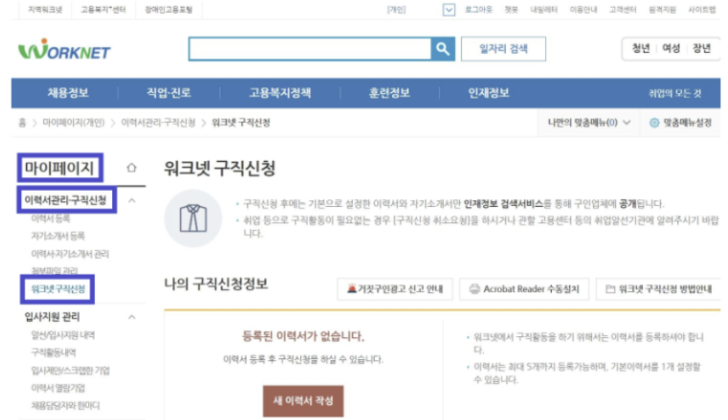Open Acrobat Reader 수동설치 button
The image size is (728, 420).
coord(524,289)
